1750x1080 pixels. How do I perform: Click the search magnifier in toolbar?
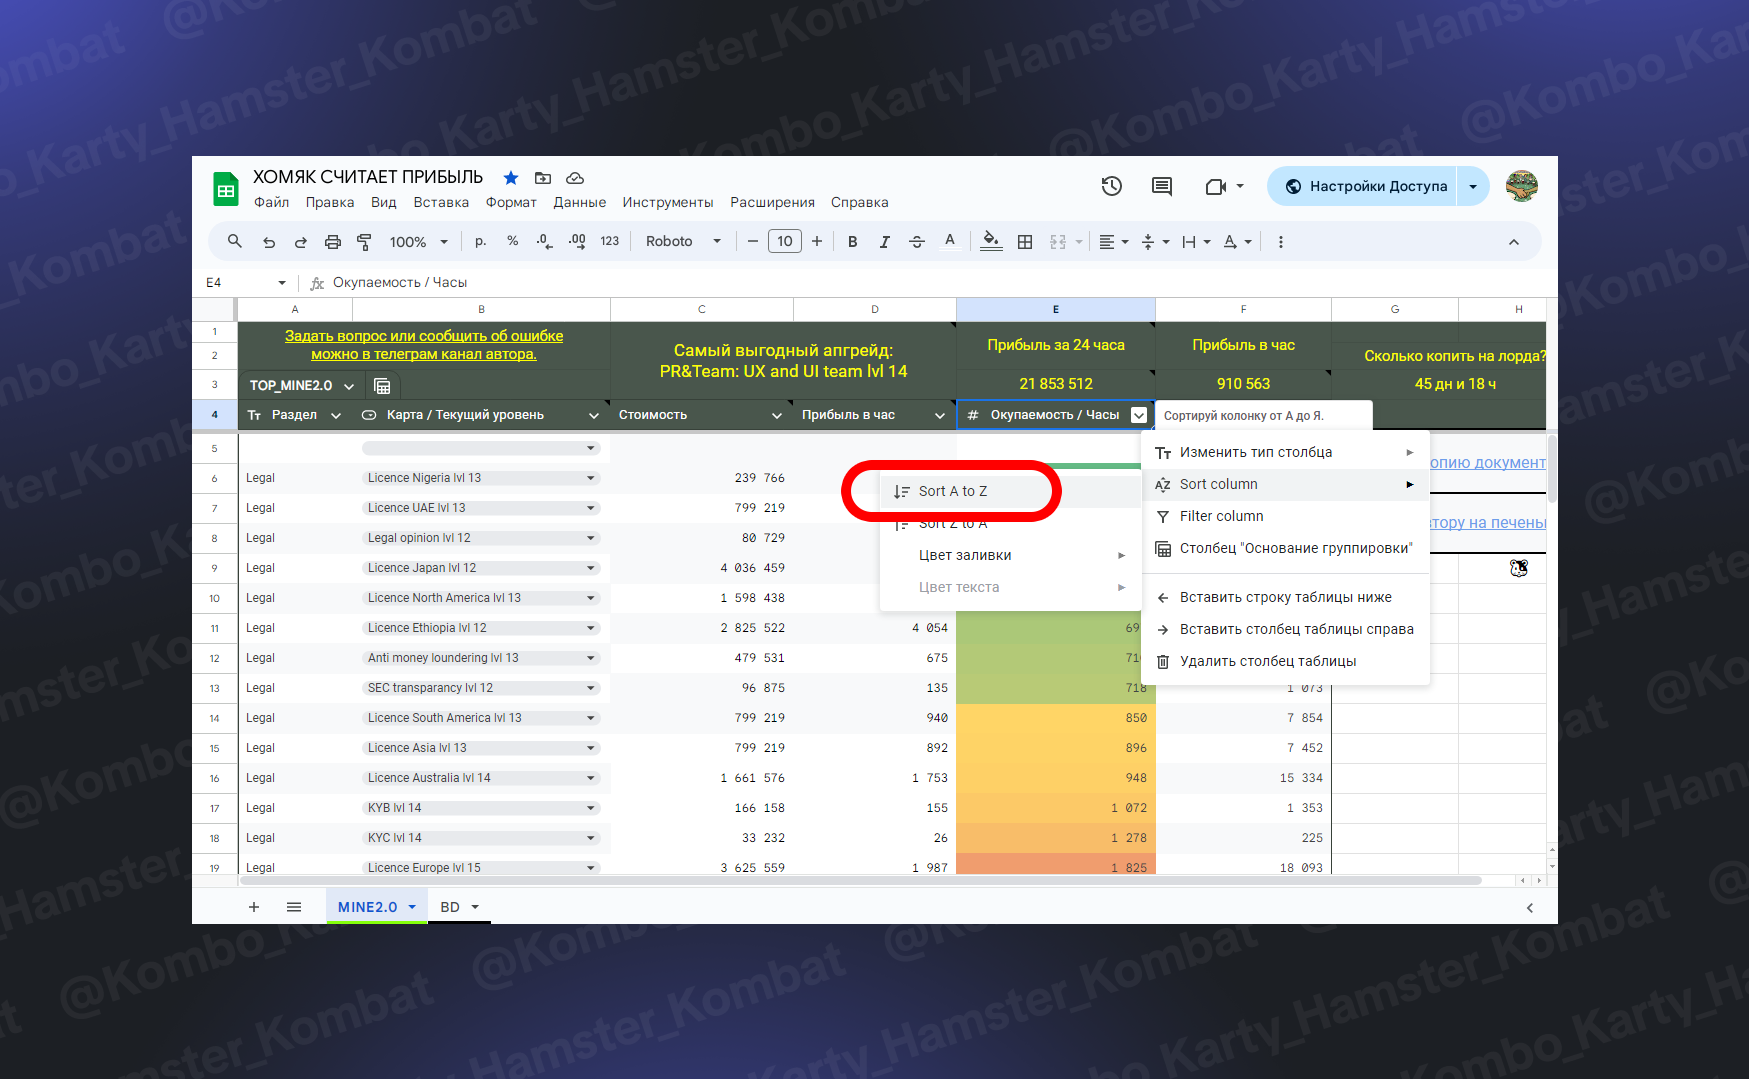point(235,241)
